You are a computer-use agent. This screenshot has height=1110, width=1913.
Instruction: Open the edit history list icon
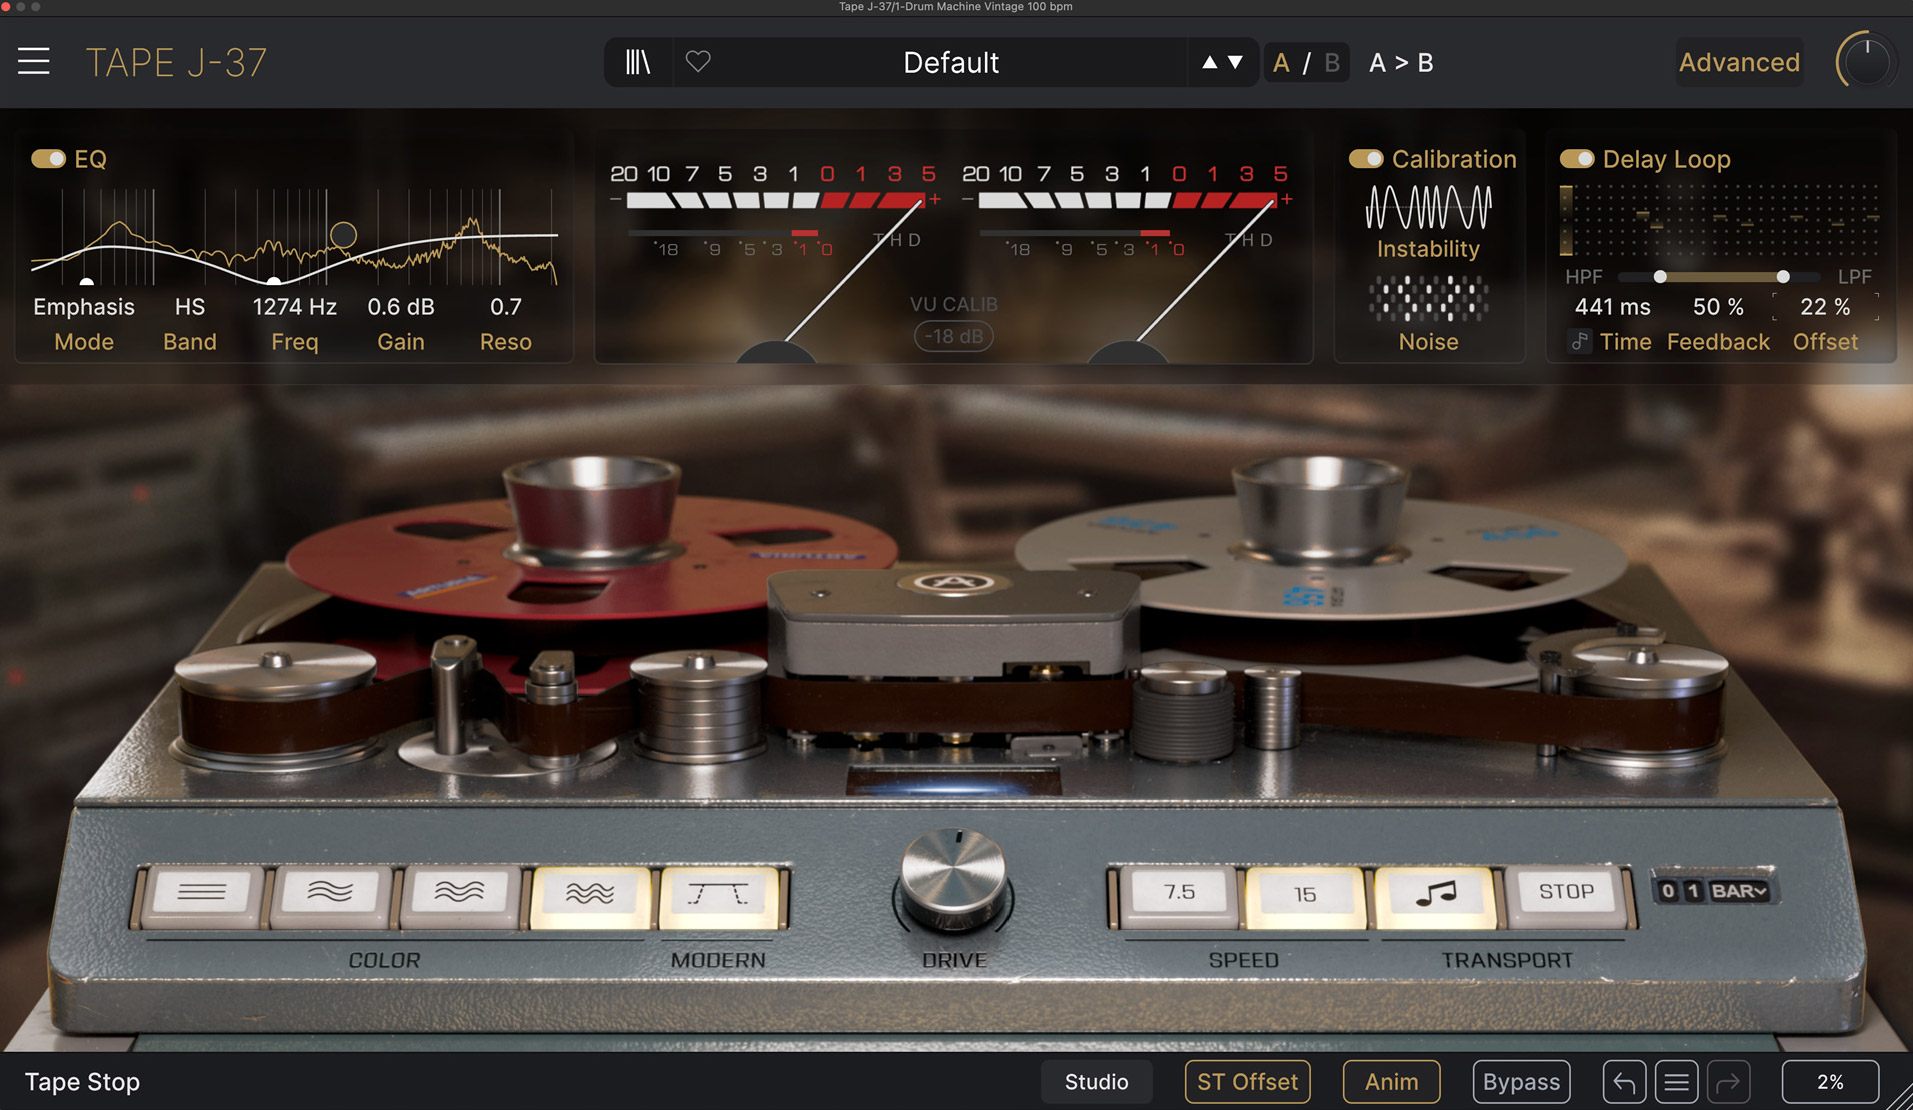pos(1677,1081)
